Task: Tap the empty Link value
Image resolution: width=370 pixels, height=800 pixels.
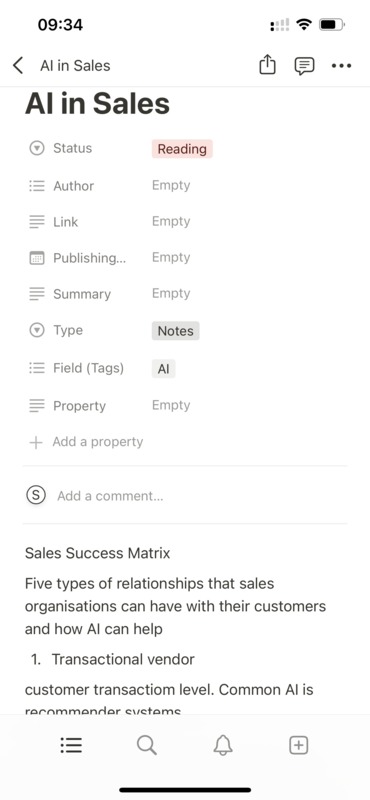Action: (171, 221)
